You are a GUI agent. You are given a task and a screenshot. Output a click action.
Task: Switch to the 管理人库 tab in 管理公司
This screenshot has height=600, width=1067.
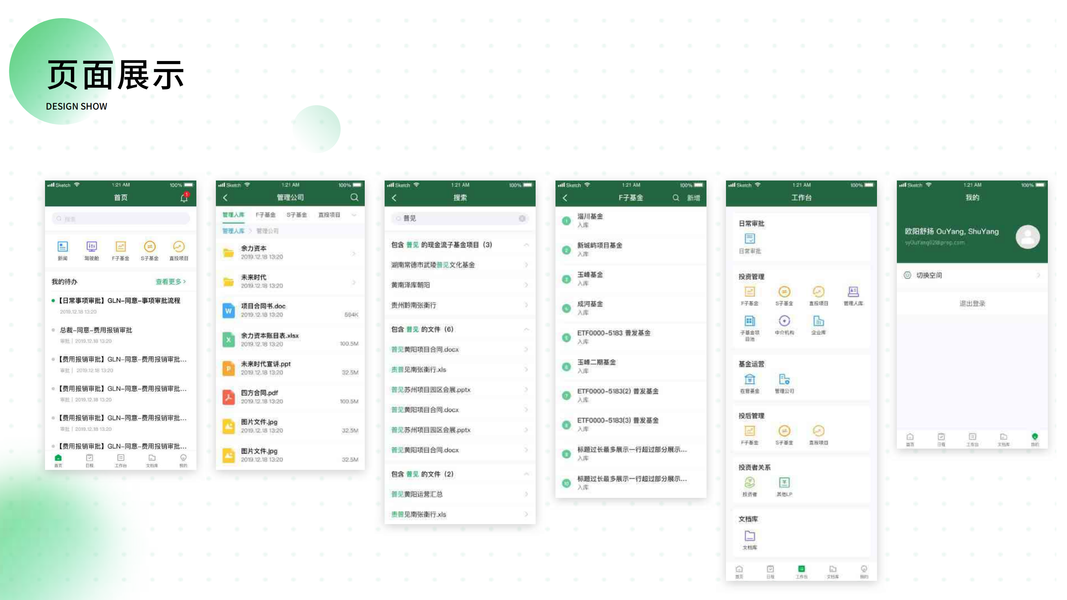coord(233,215)
